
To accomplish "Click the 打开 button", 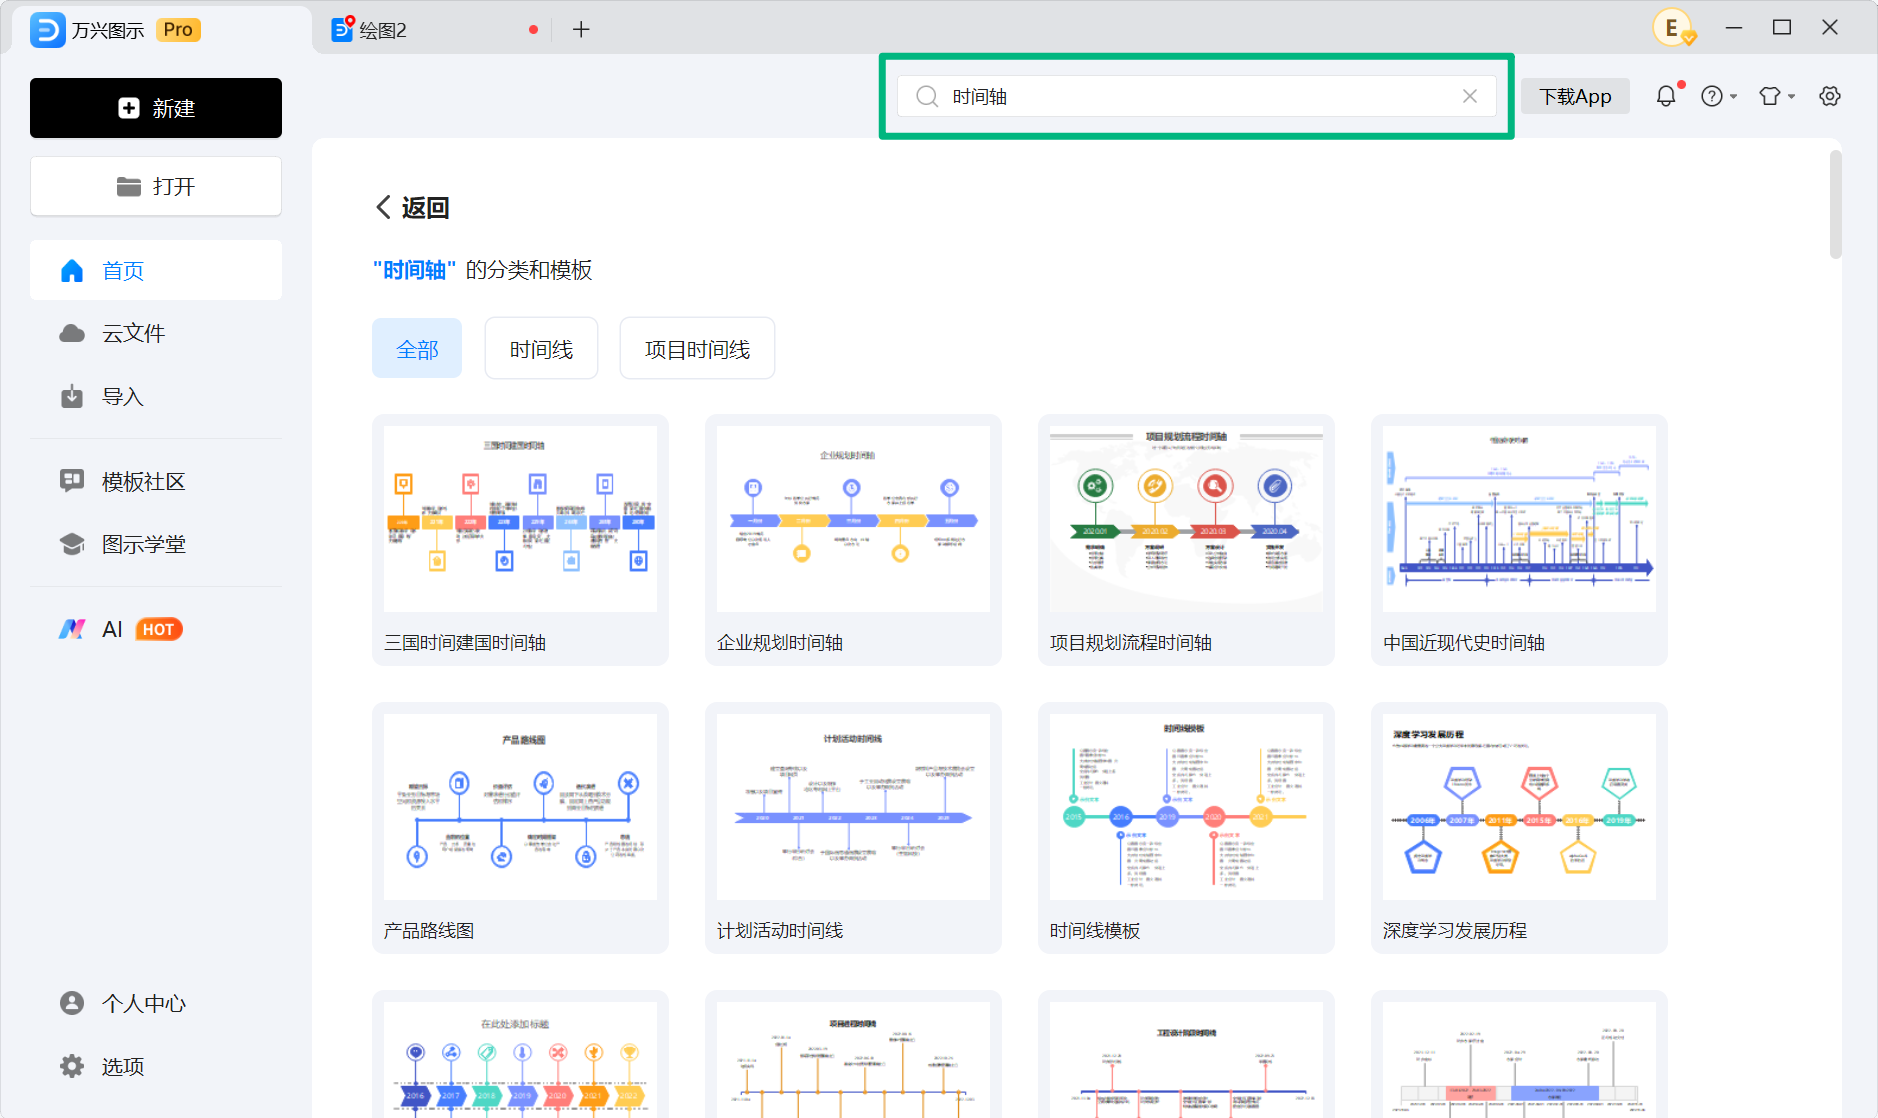I will click(156, 186).
